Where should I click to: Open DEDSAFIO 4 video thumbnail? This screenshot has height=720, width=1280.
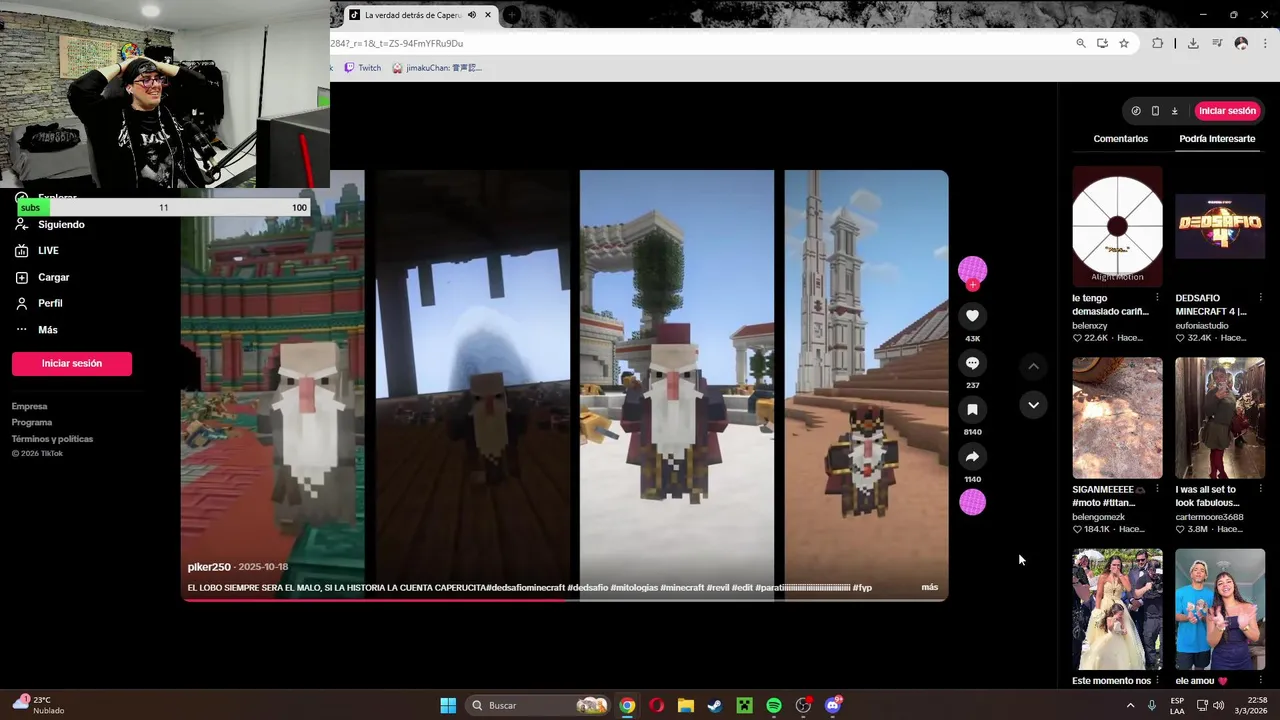[x=1220, y=226]
